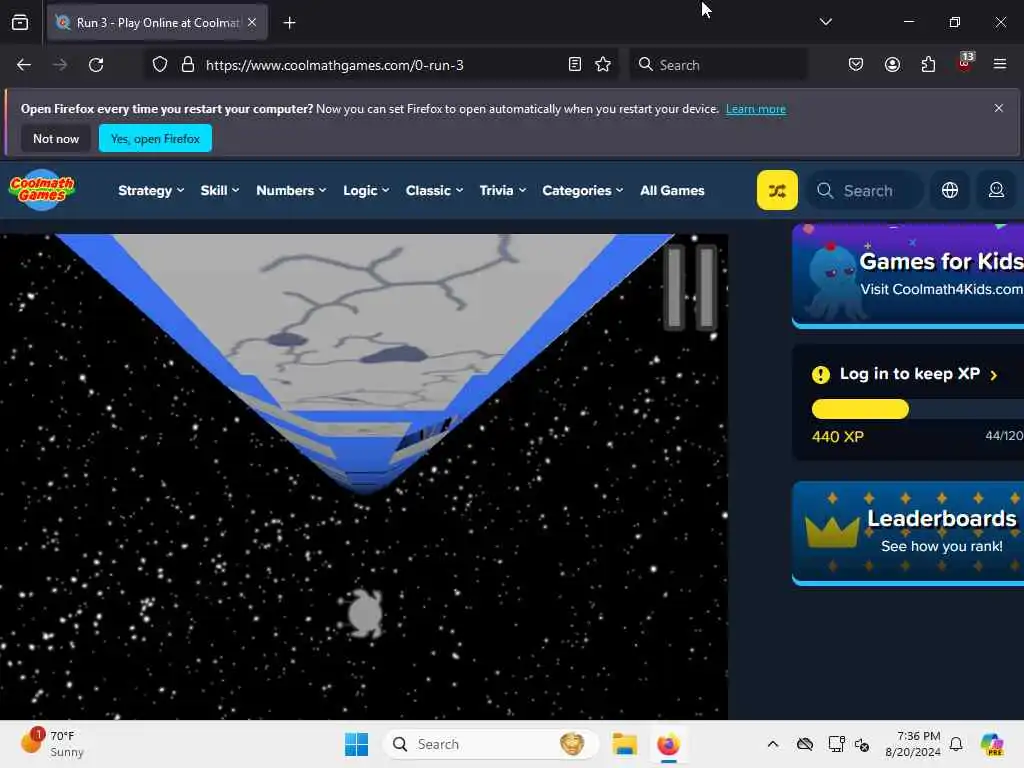
Task: Pause the Run 3 game
Action: 691,287
